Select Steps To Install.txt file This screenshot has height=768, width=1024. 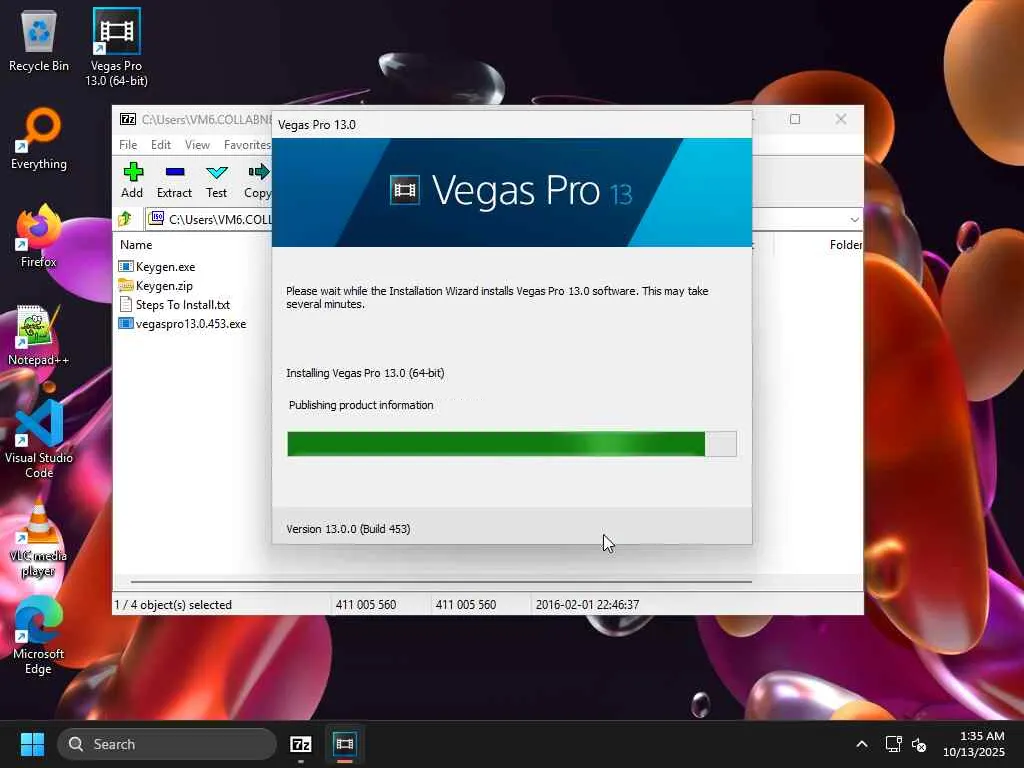[x=174, y=304]
